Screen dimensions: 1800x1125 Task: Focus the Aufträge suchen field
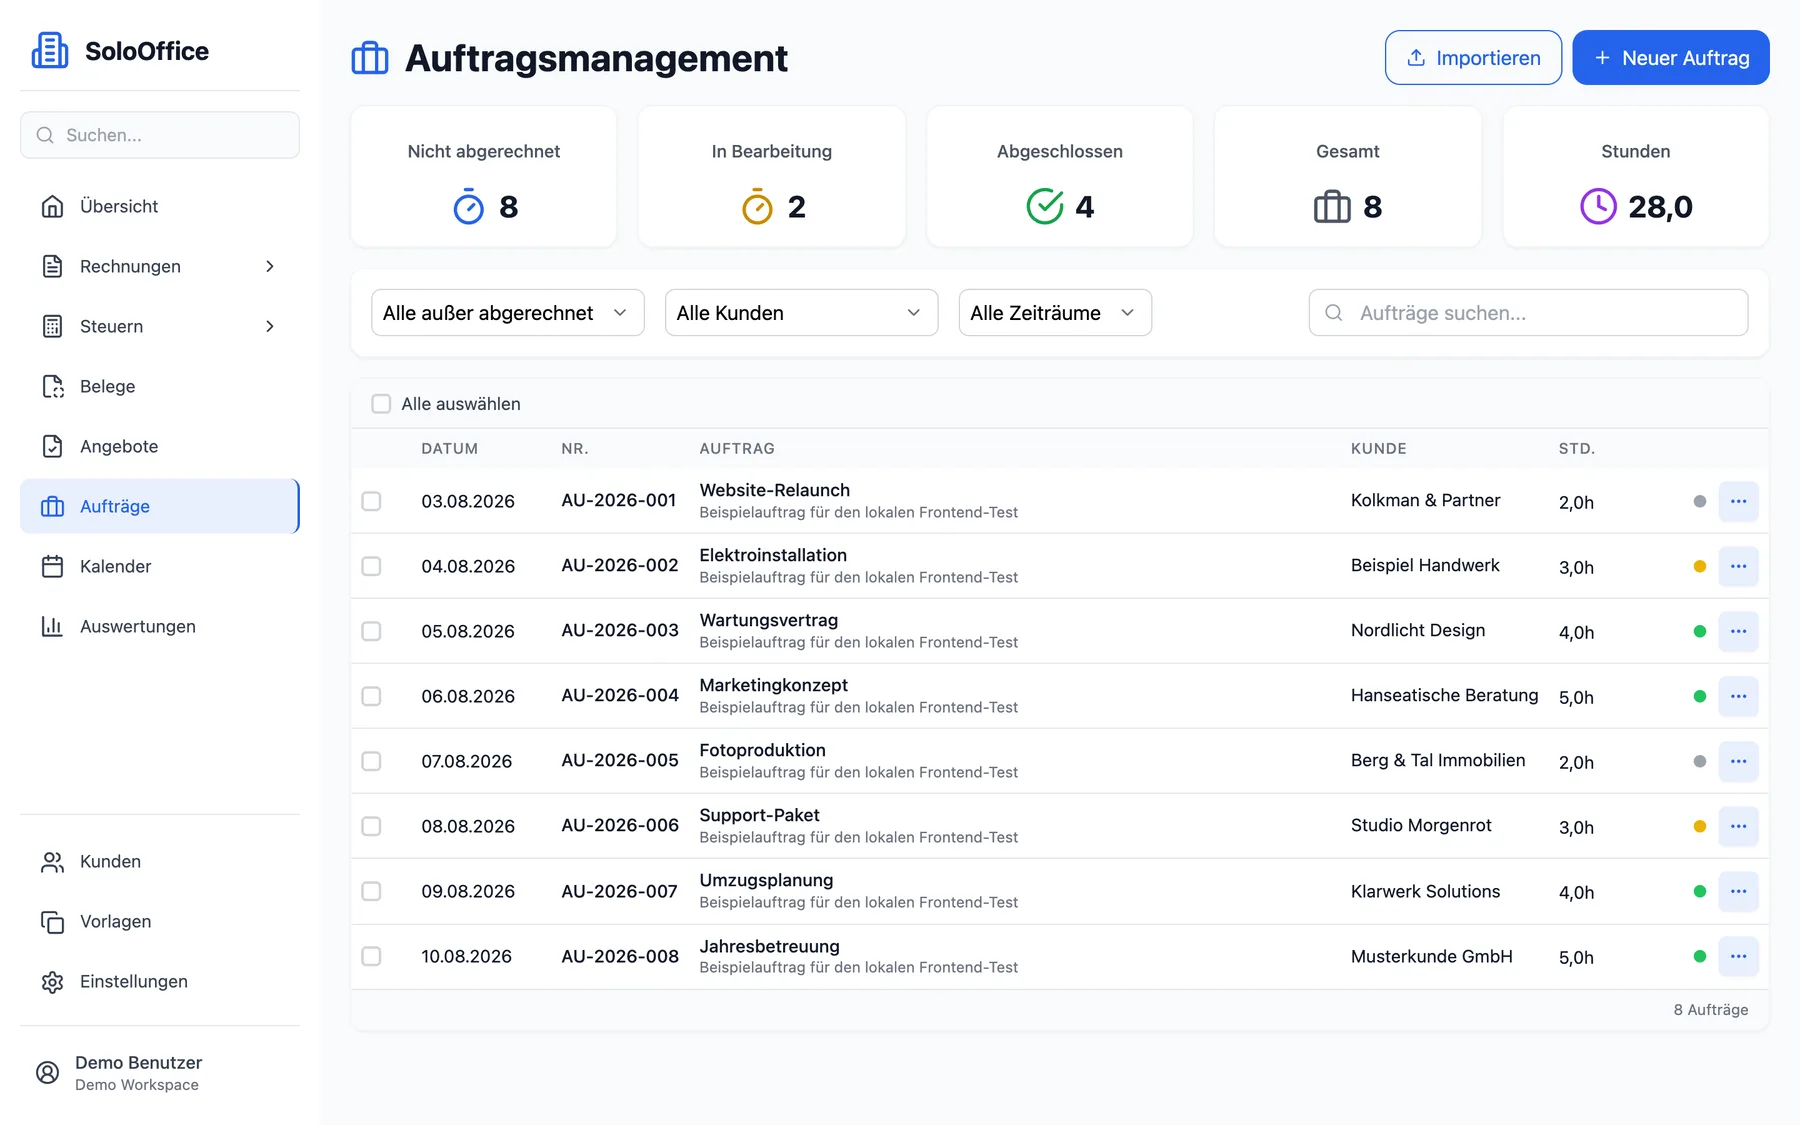point(1528,313)
